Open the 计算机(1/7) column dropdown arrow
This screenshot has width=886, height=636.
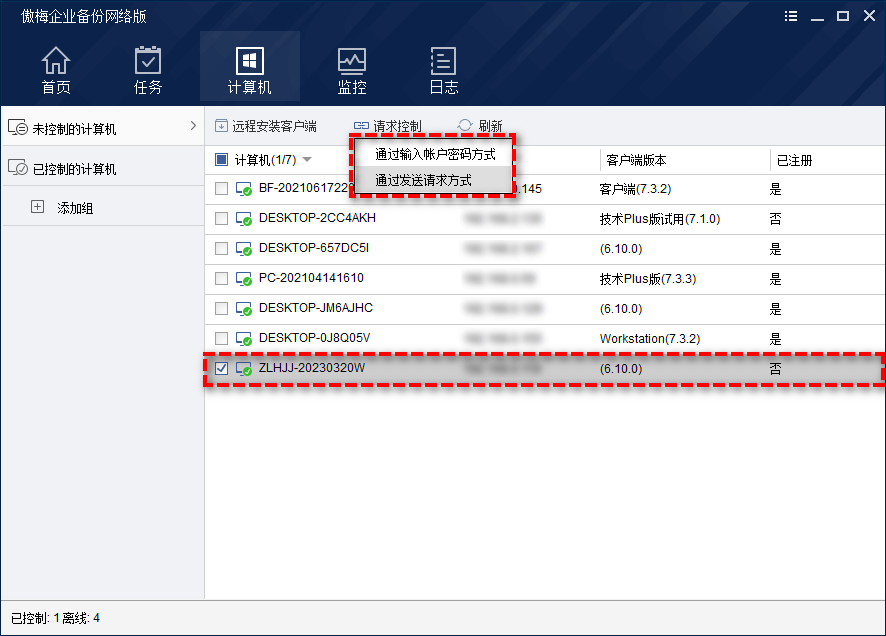(307, 160)
